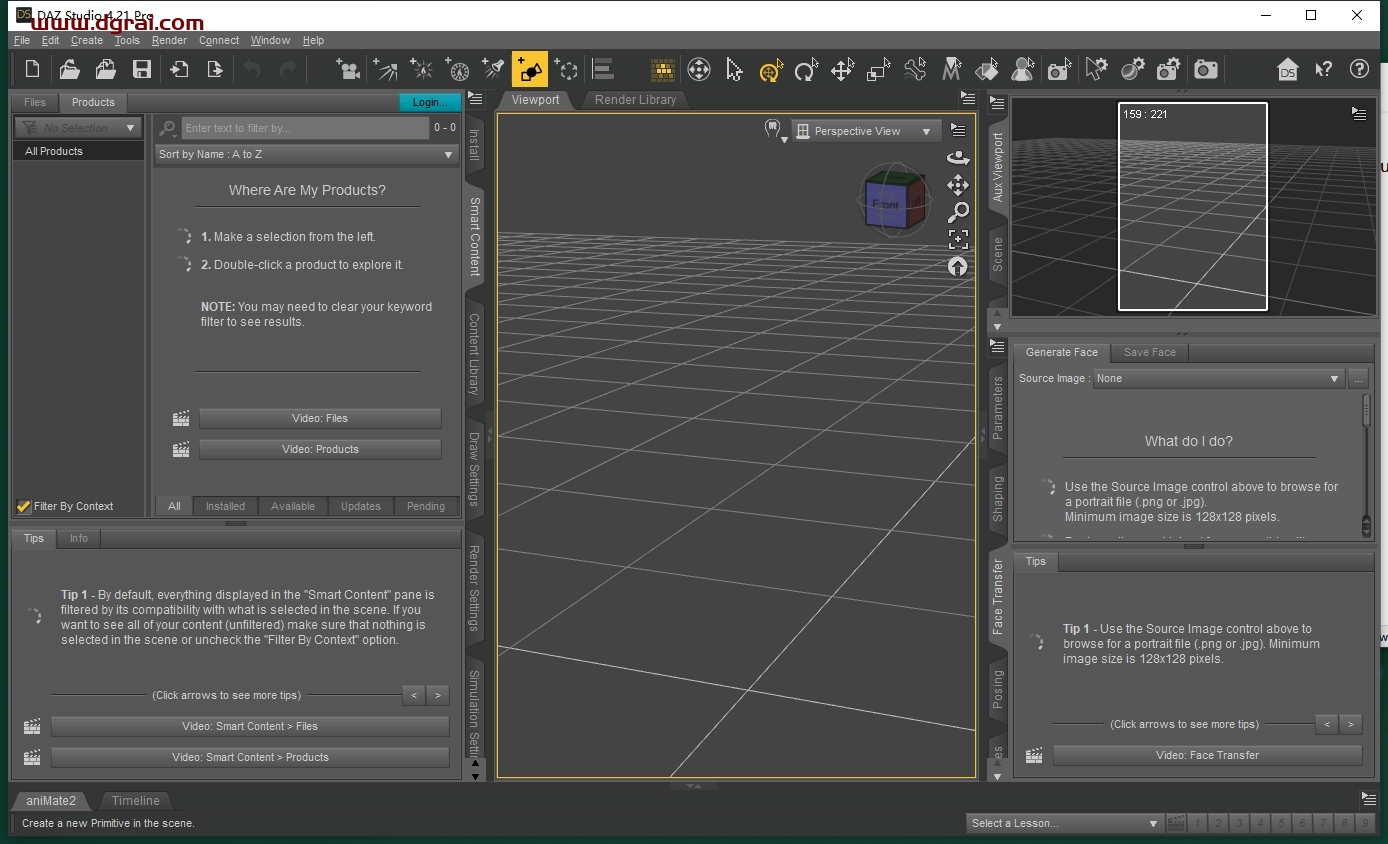Open the Source Image None dropdown
This screenshot has width=1388, height=844.
pos(1218,378)
